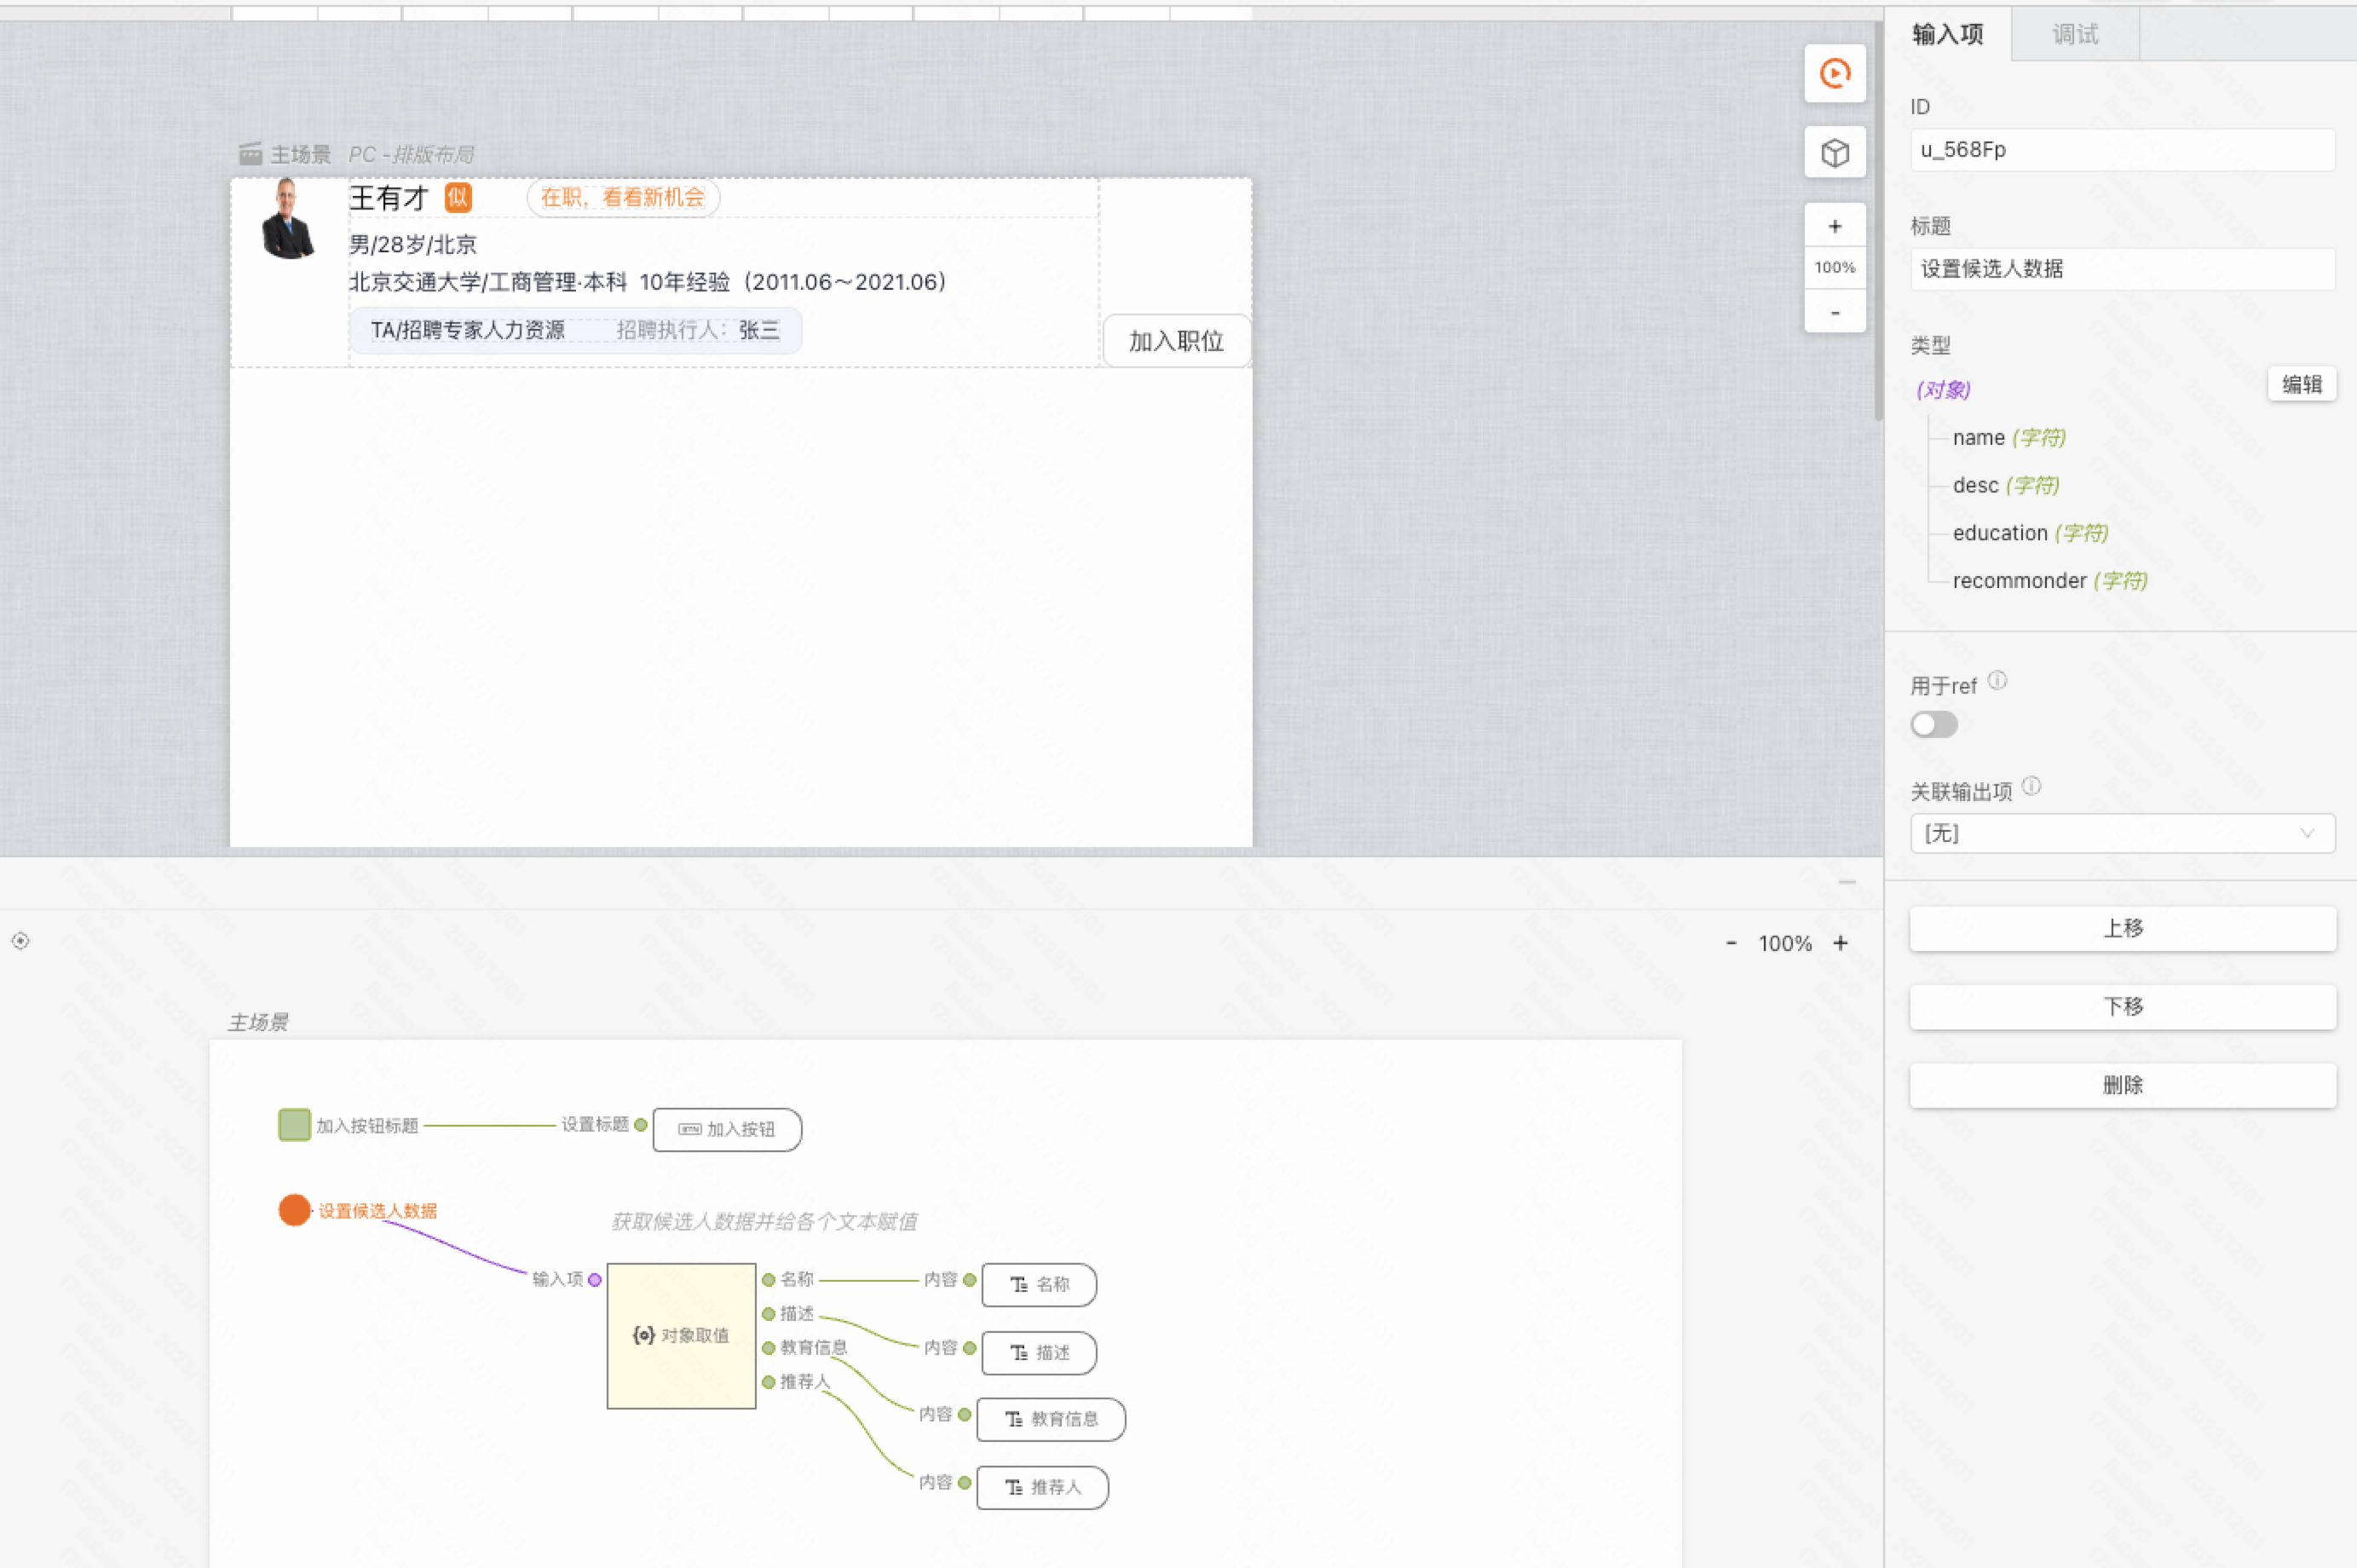The width and height of the screenshot is (2357, 1568).
Task: Click the 下移 button
Action: (x=2122, y=1006)
